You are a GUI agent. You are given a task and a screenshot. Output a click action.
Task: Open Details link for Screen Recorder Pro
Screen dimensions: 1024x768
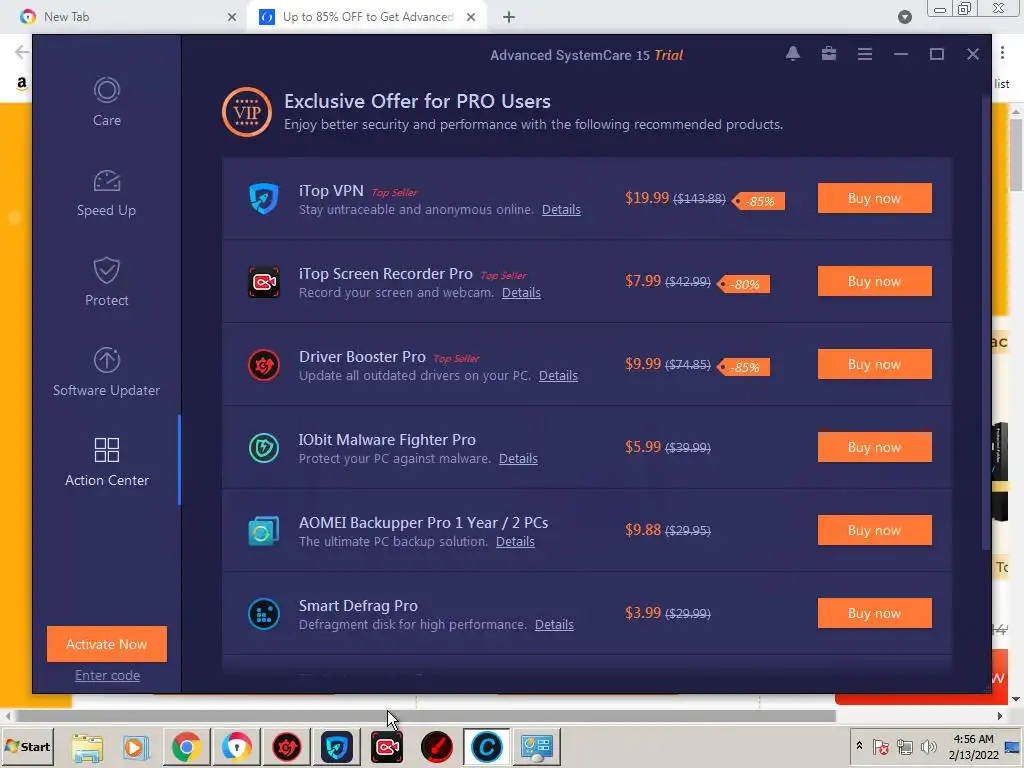coord(521,293)
